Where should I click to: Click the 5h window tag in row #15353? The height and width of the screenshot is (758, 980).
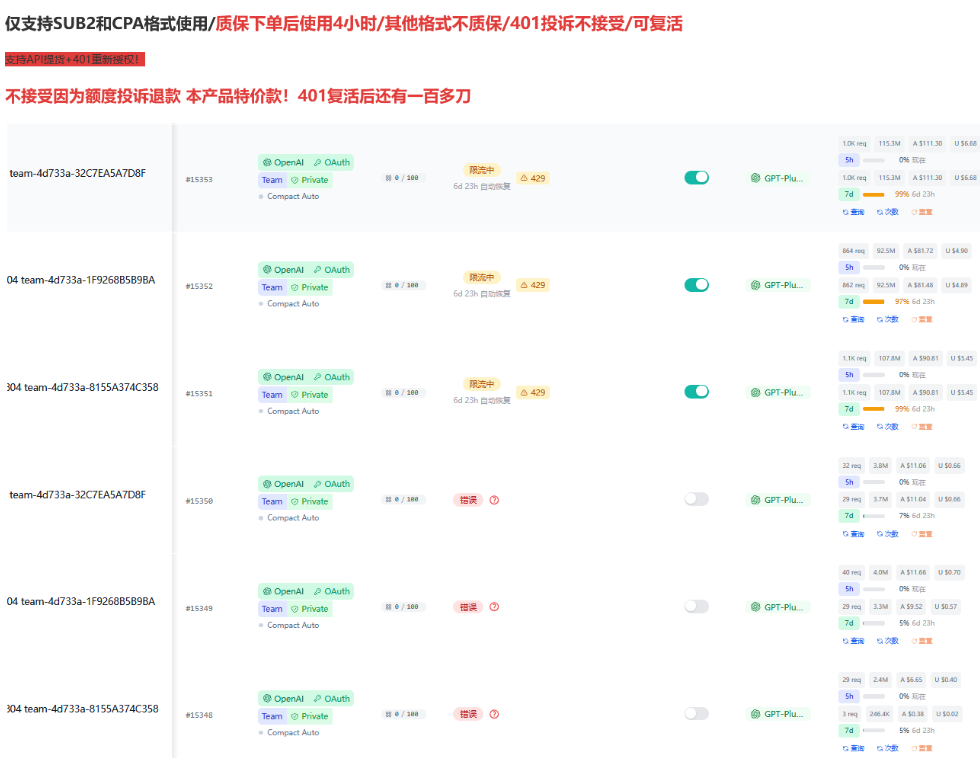pos(849,160)
